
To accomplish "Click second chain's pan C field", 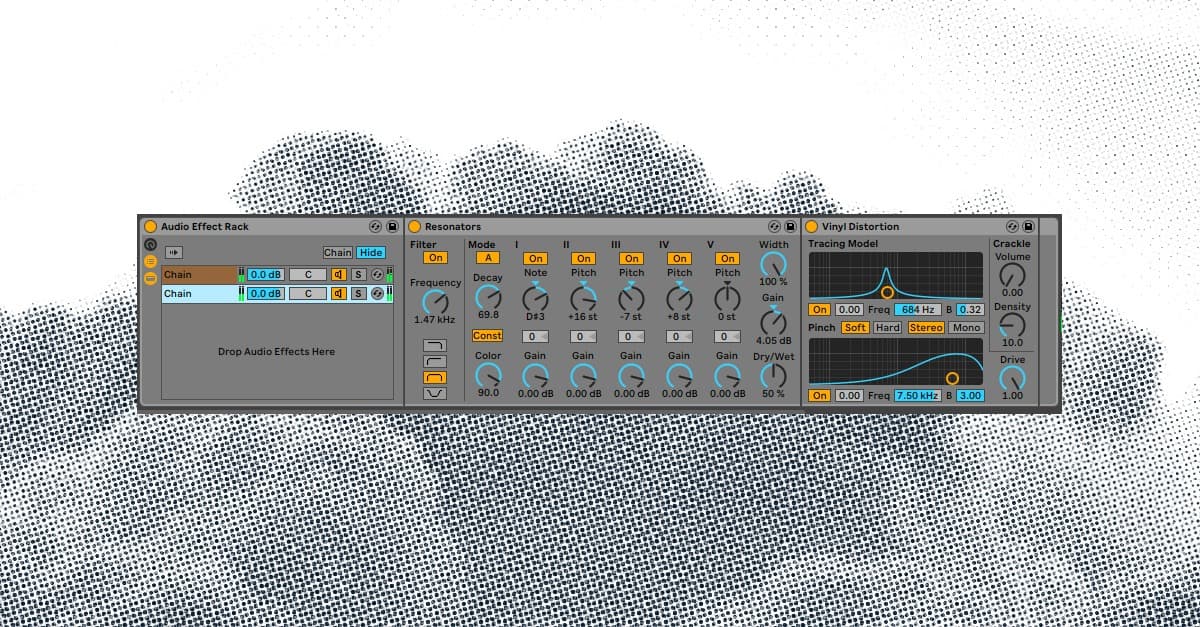I will point(308,293).
